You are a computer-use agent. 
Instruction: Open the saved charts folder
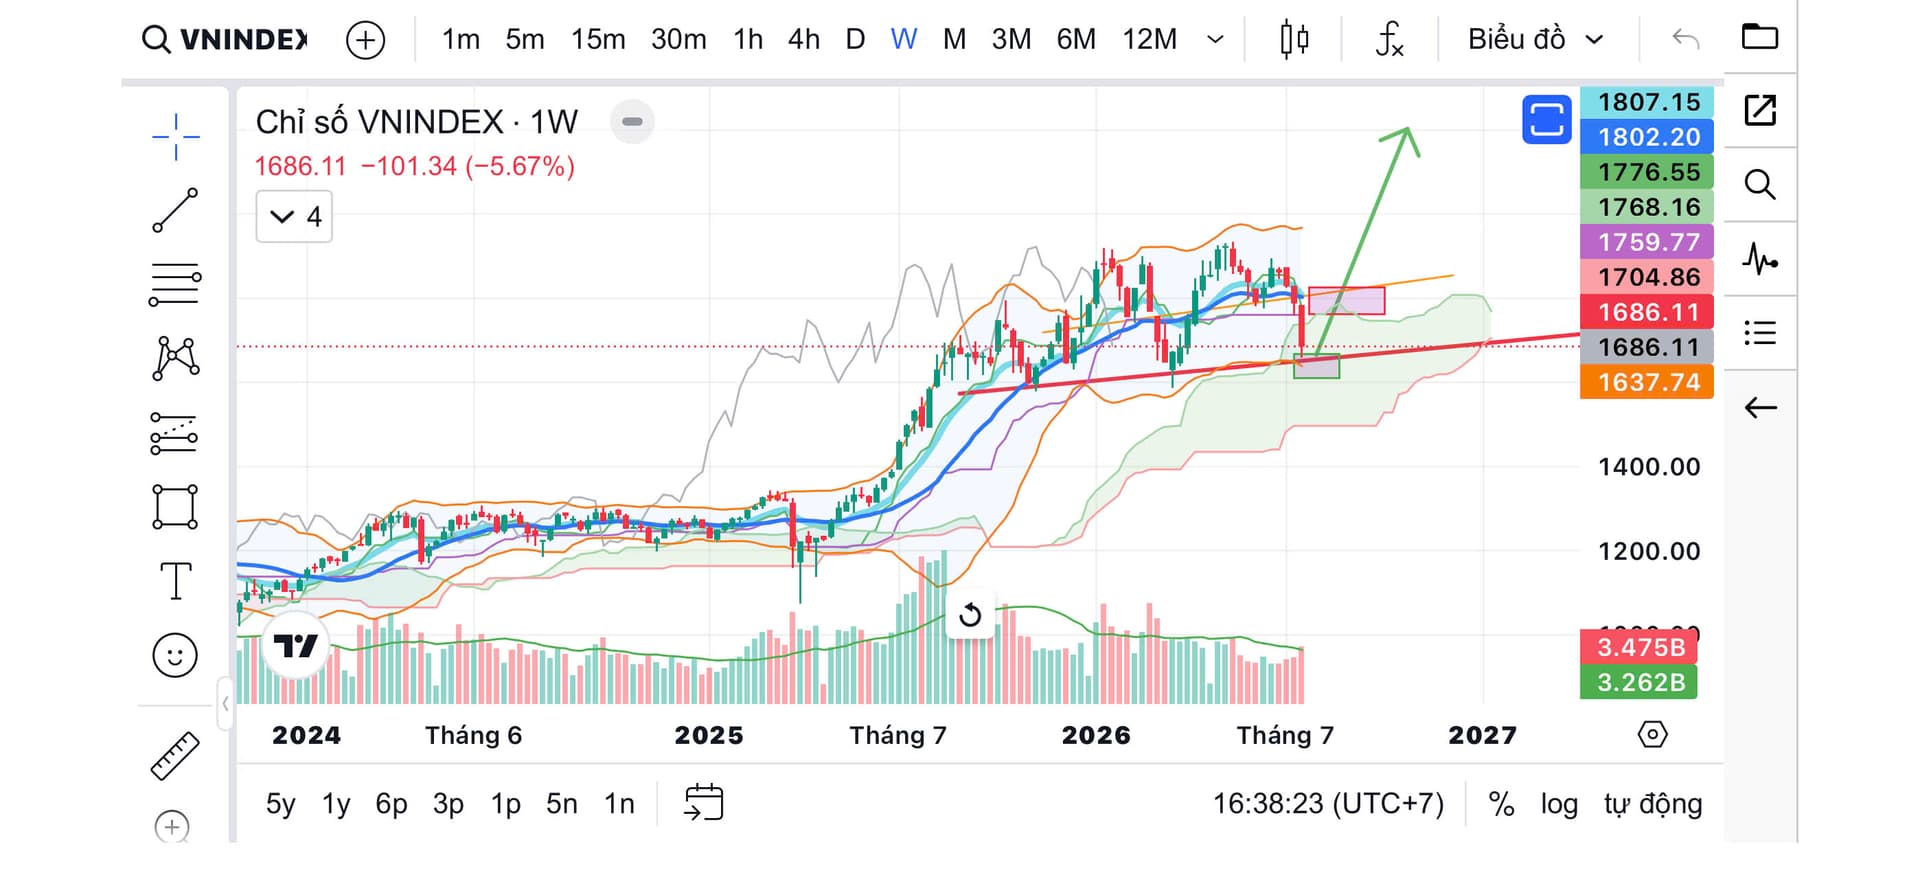[x=1760, y=37]
